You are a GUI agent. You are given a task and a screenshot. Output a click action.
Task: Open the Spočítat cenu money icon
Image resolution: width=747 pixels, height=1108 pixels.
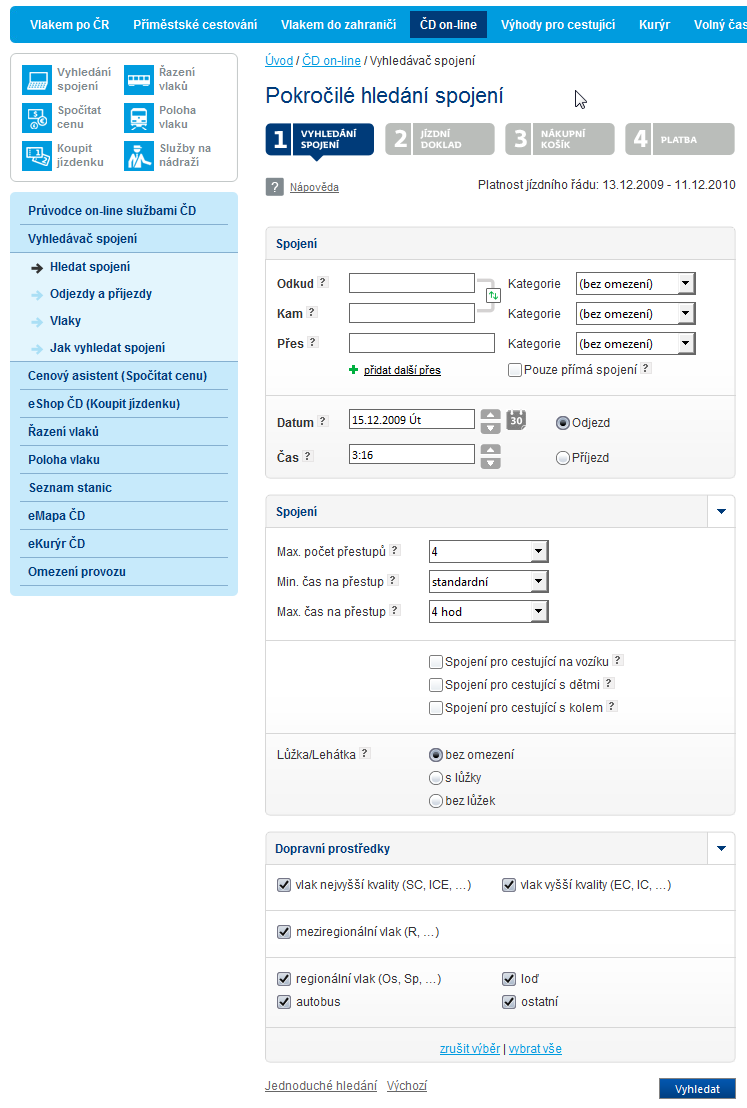[x=37, y=118]
